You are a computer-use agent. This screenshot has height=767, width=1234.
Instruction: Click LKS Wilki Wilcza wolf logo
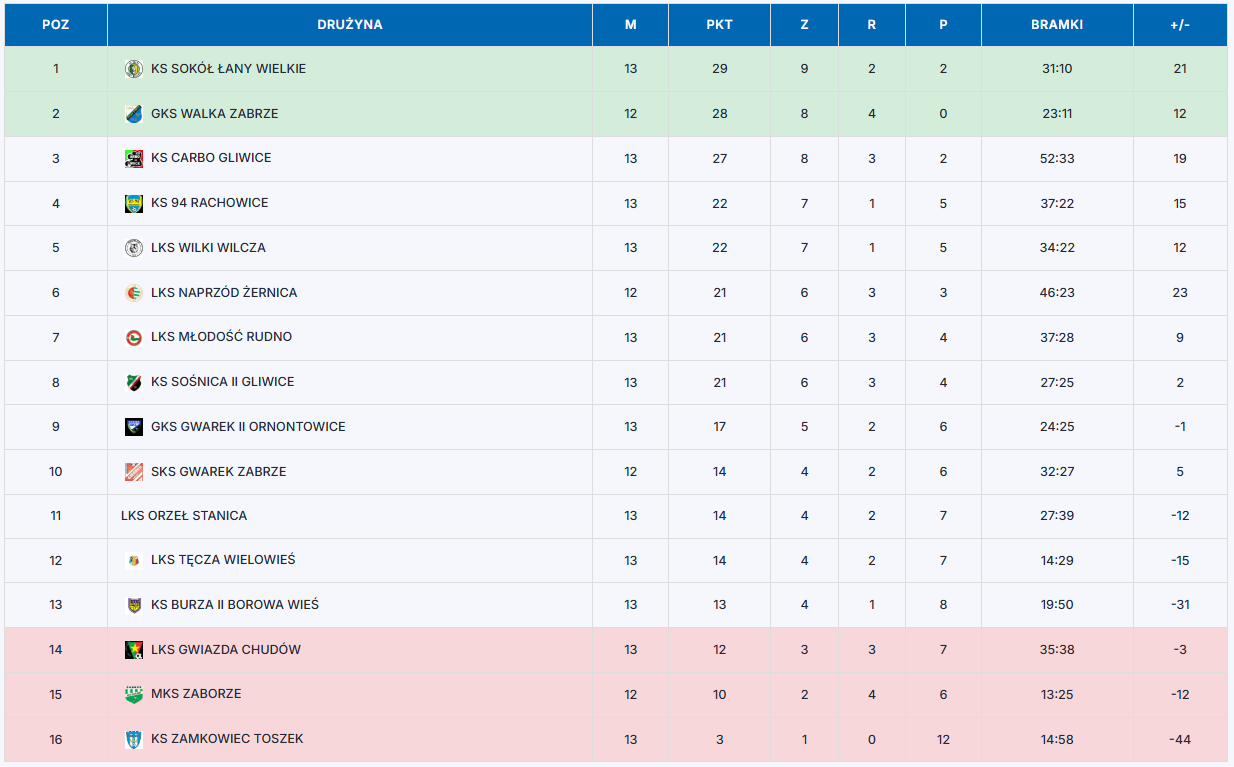tap(133, 248)
